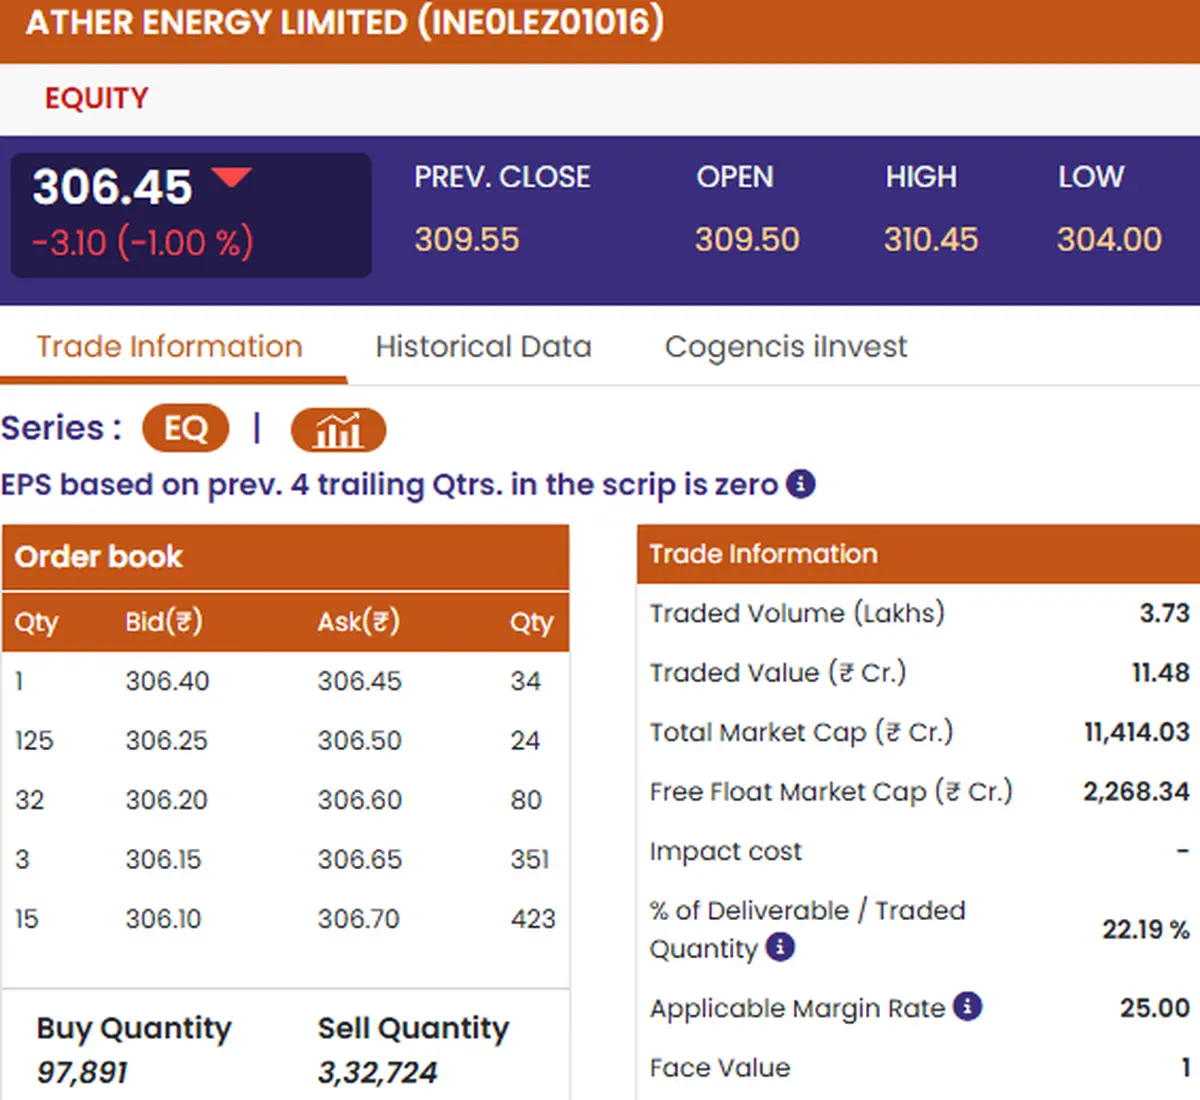The width and height of the screenshot is (1200, 1100).
Task: Click the price change -3.10 (-1.00 %)
Action: (142, 243)
